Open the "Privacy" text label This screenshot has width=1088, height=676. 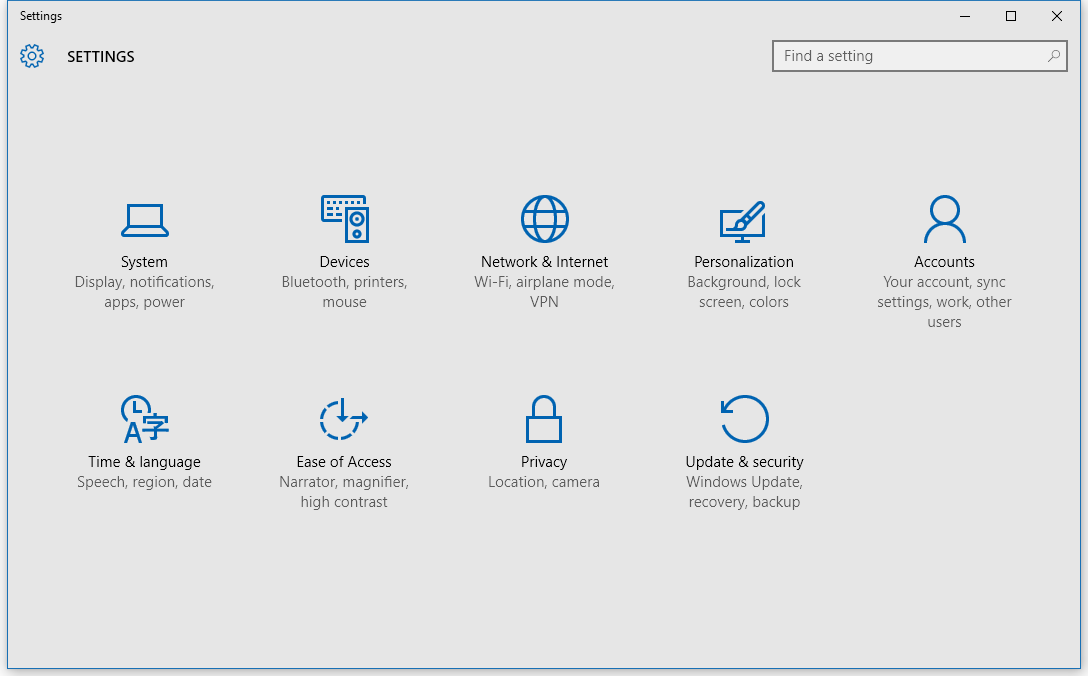(x=544, y=462)
